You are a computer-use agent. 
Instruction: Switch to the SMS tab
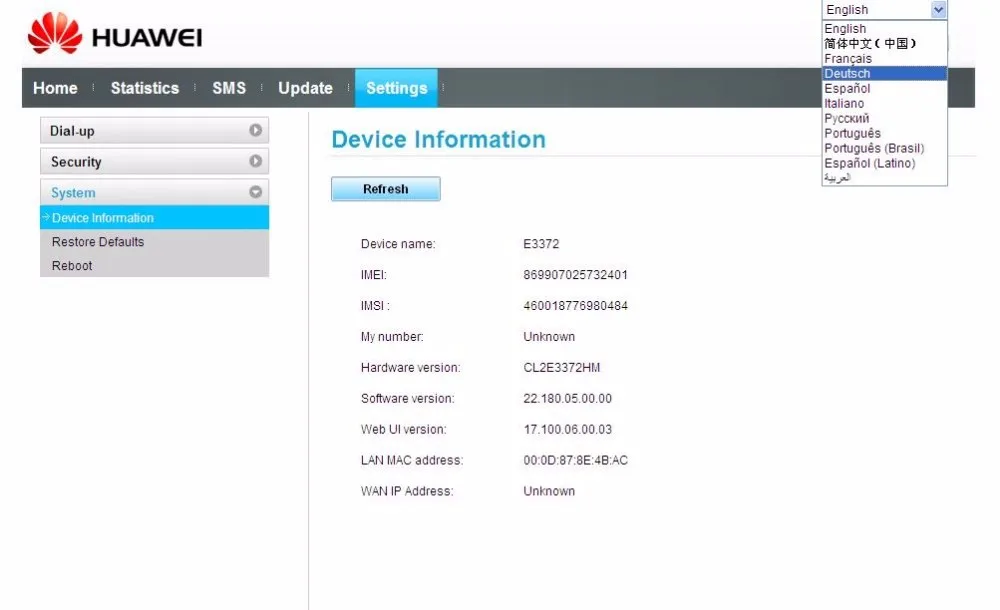(229, 88)
